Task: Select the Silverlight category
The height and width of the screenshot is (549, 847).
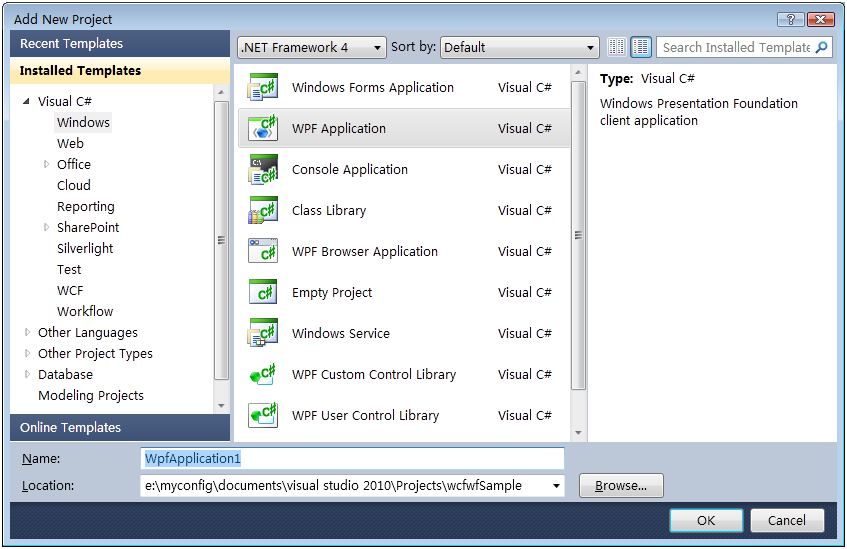Action: 85,249
